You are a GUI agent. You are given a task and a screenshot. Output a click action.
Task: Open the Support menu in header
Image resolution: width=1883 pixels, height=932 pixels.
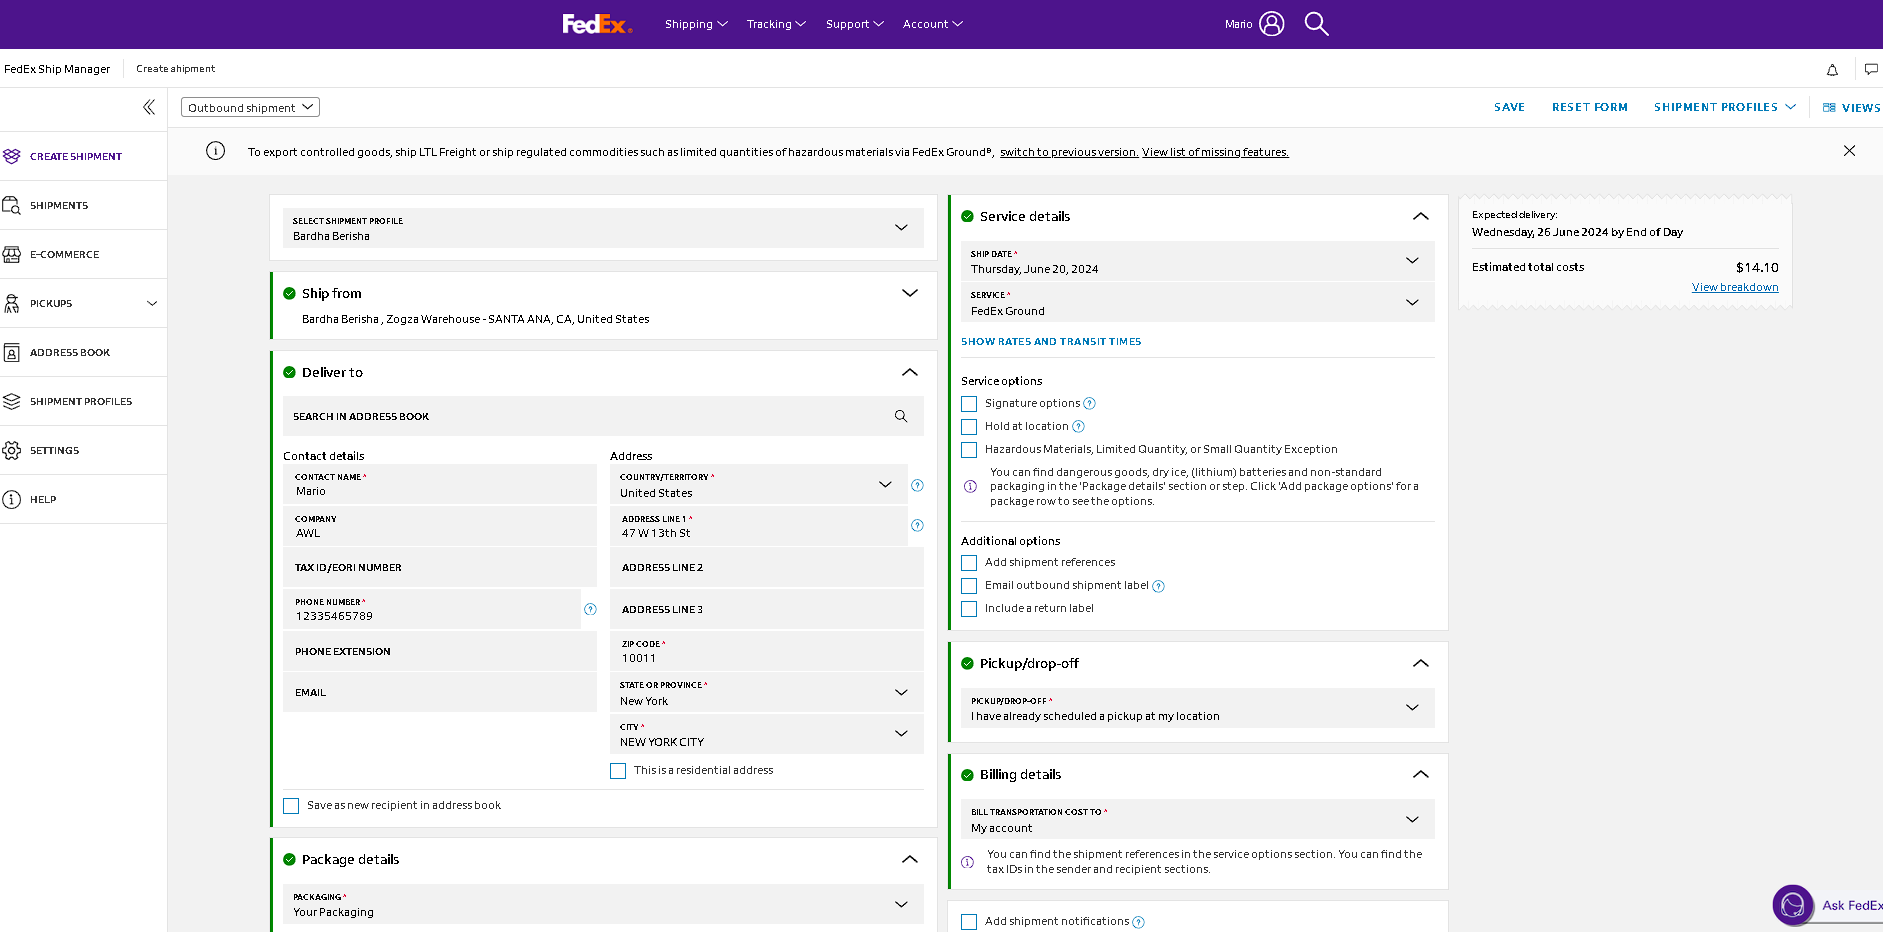click(x=854, y=24)
